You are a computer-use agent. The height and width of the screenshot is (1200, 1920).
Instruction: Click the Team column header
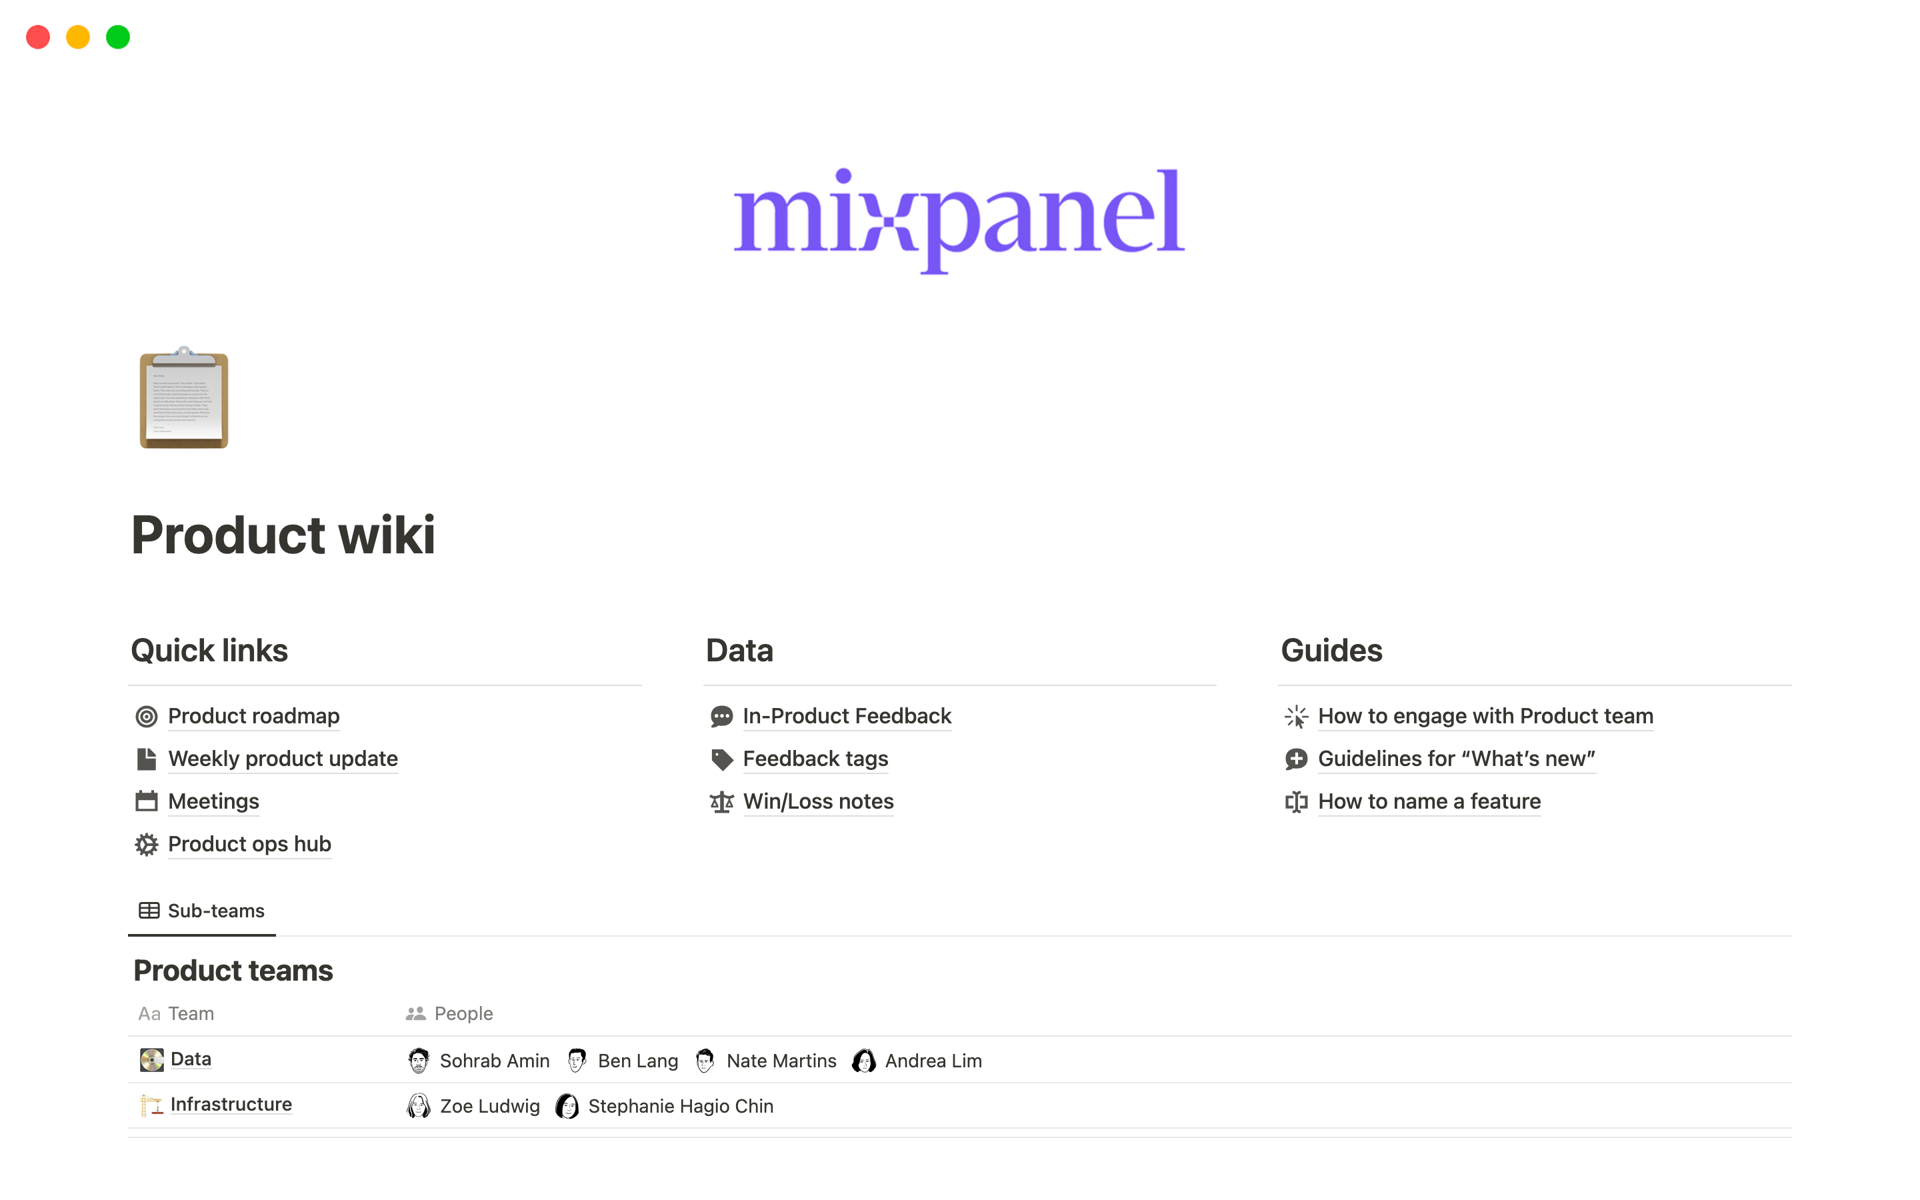pyautogui.click(x=192, y=1013)
